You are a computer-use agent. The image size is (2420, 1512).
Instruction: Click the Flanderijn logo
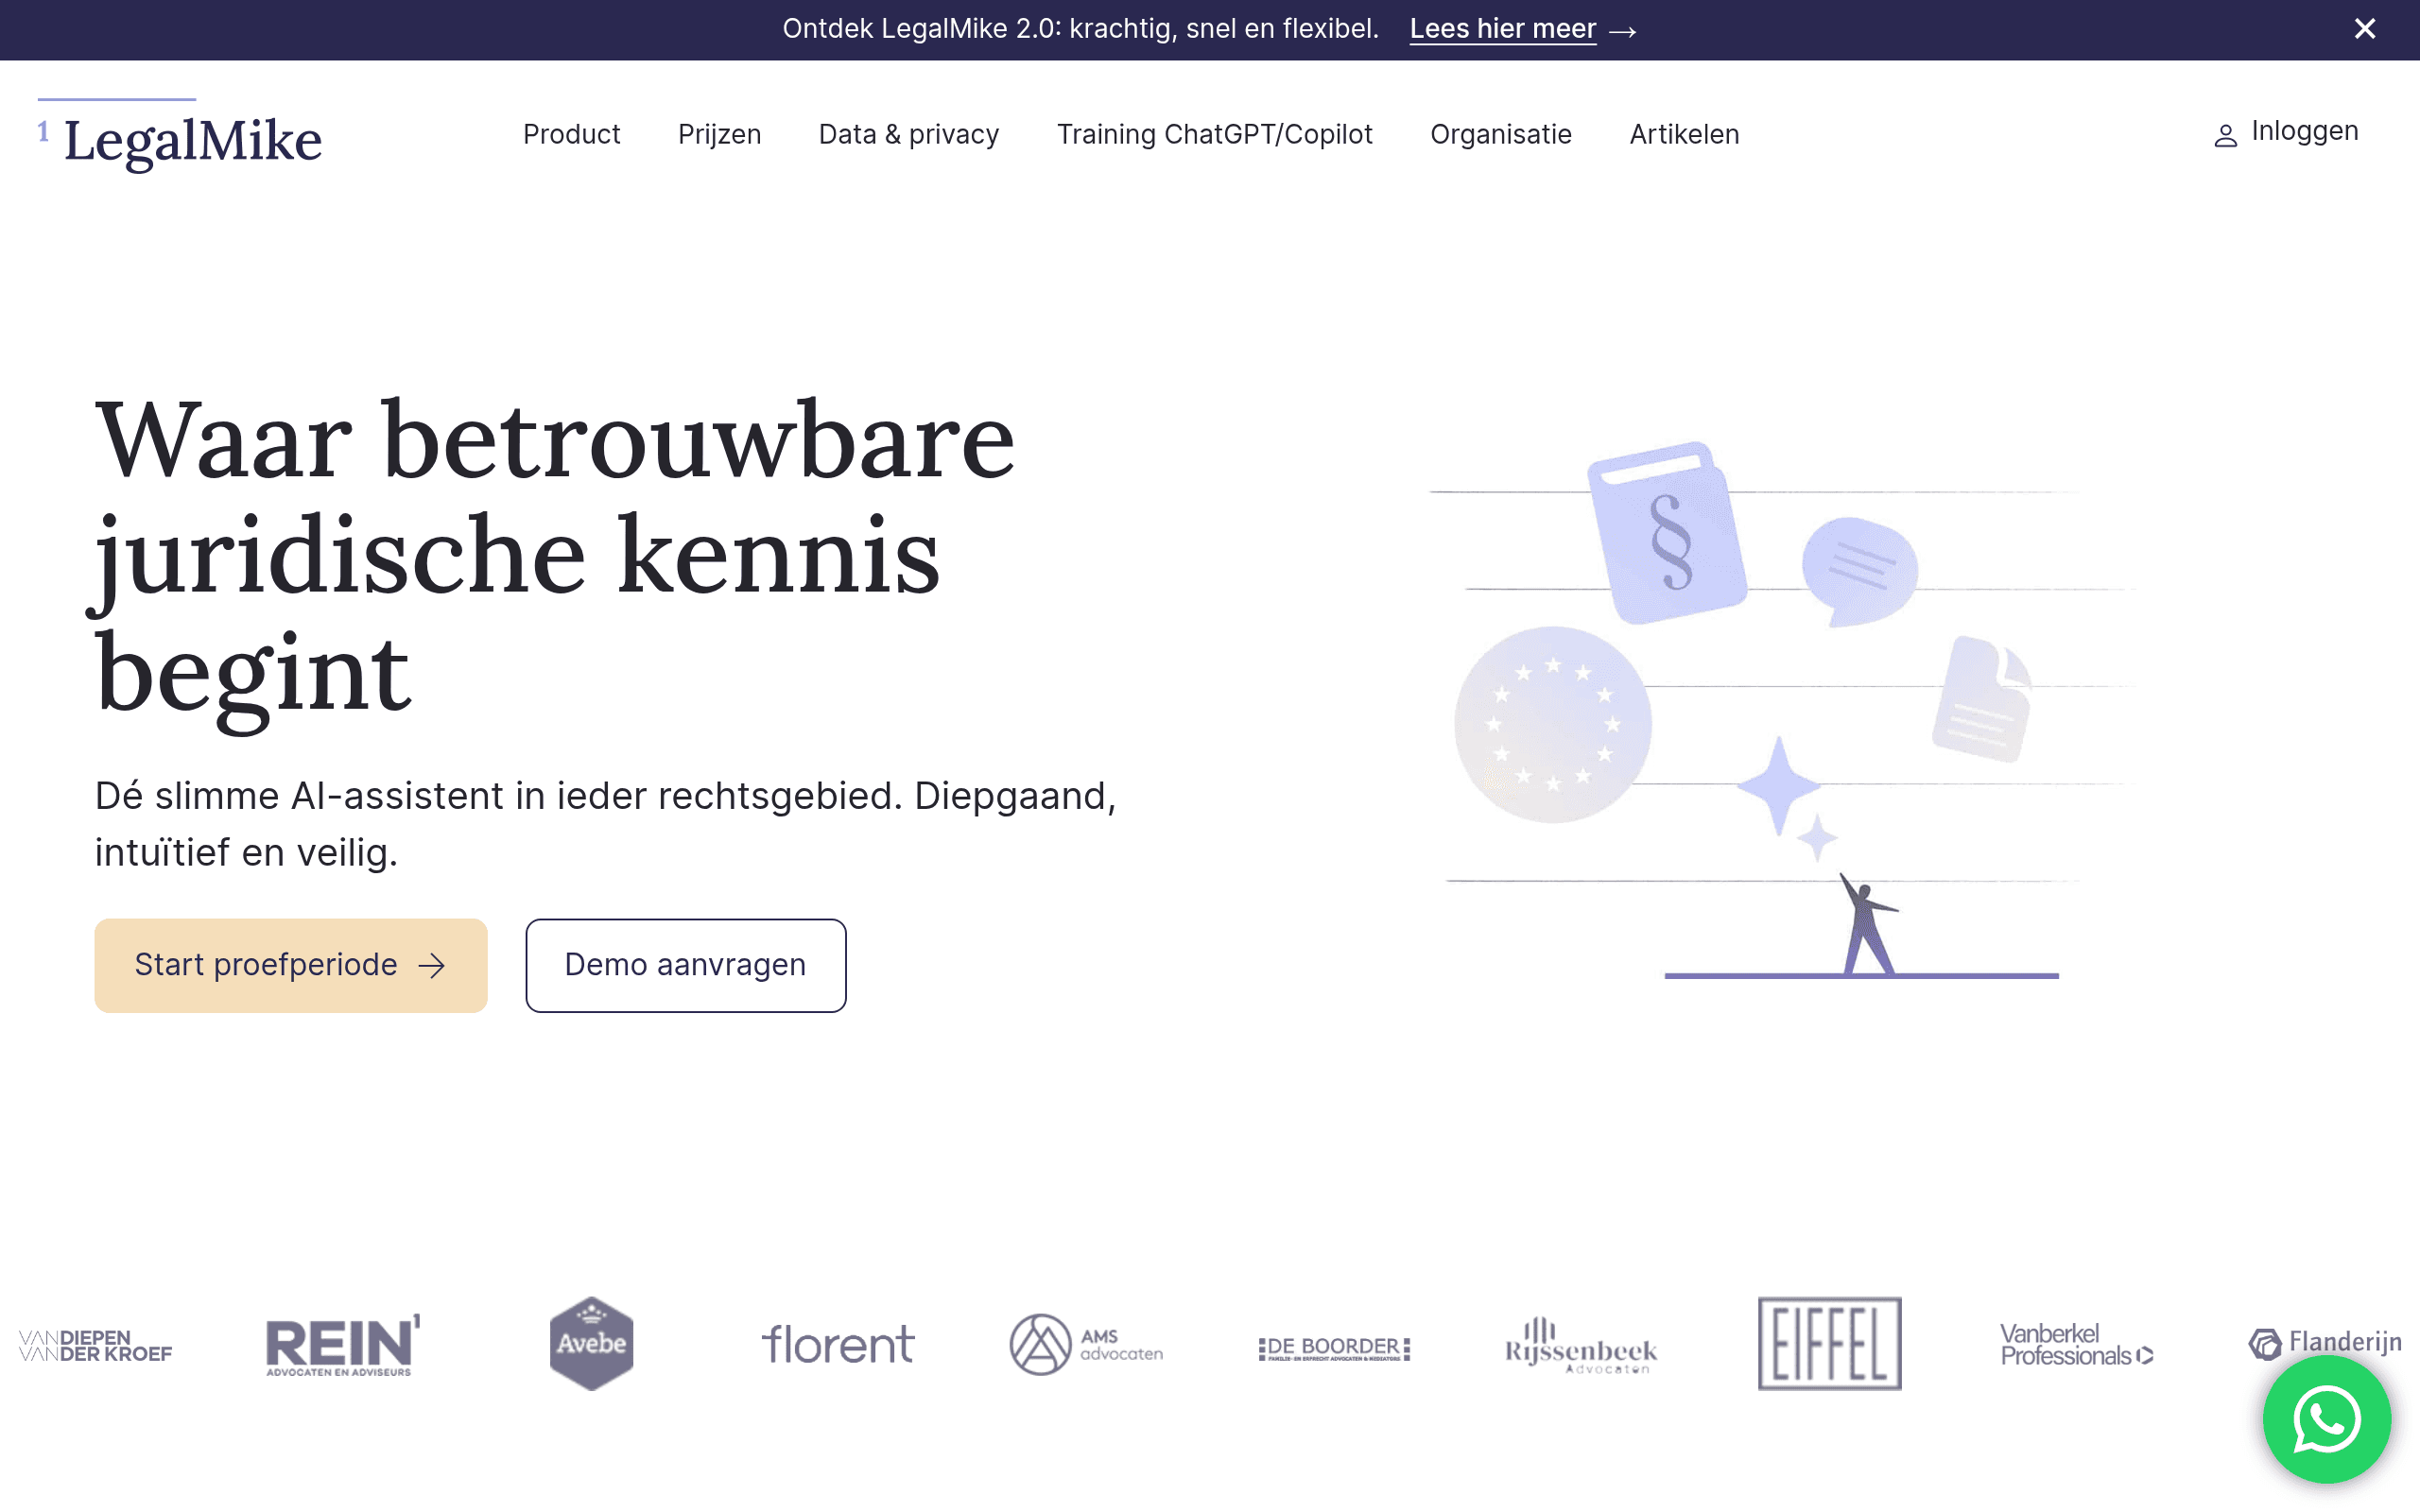(x=2324, y=1343)
